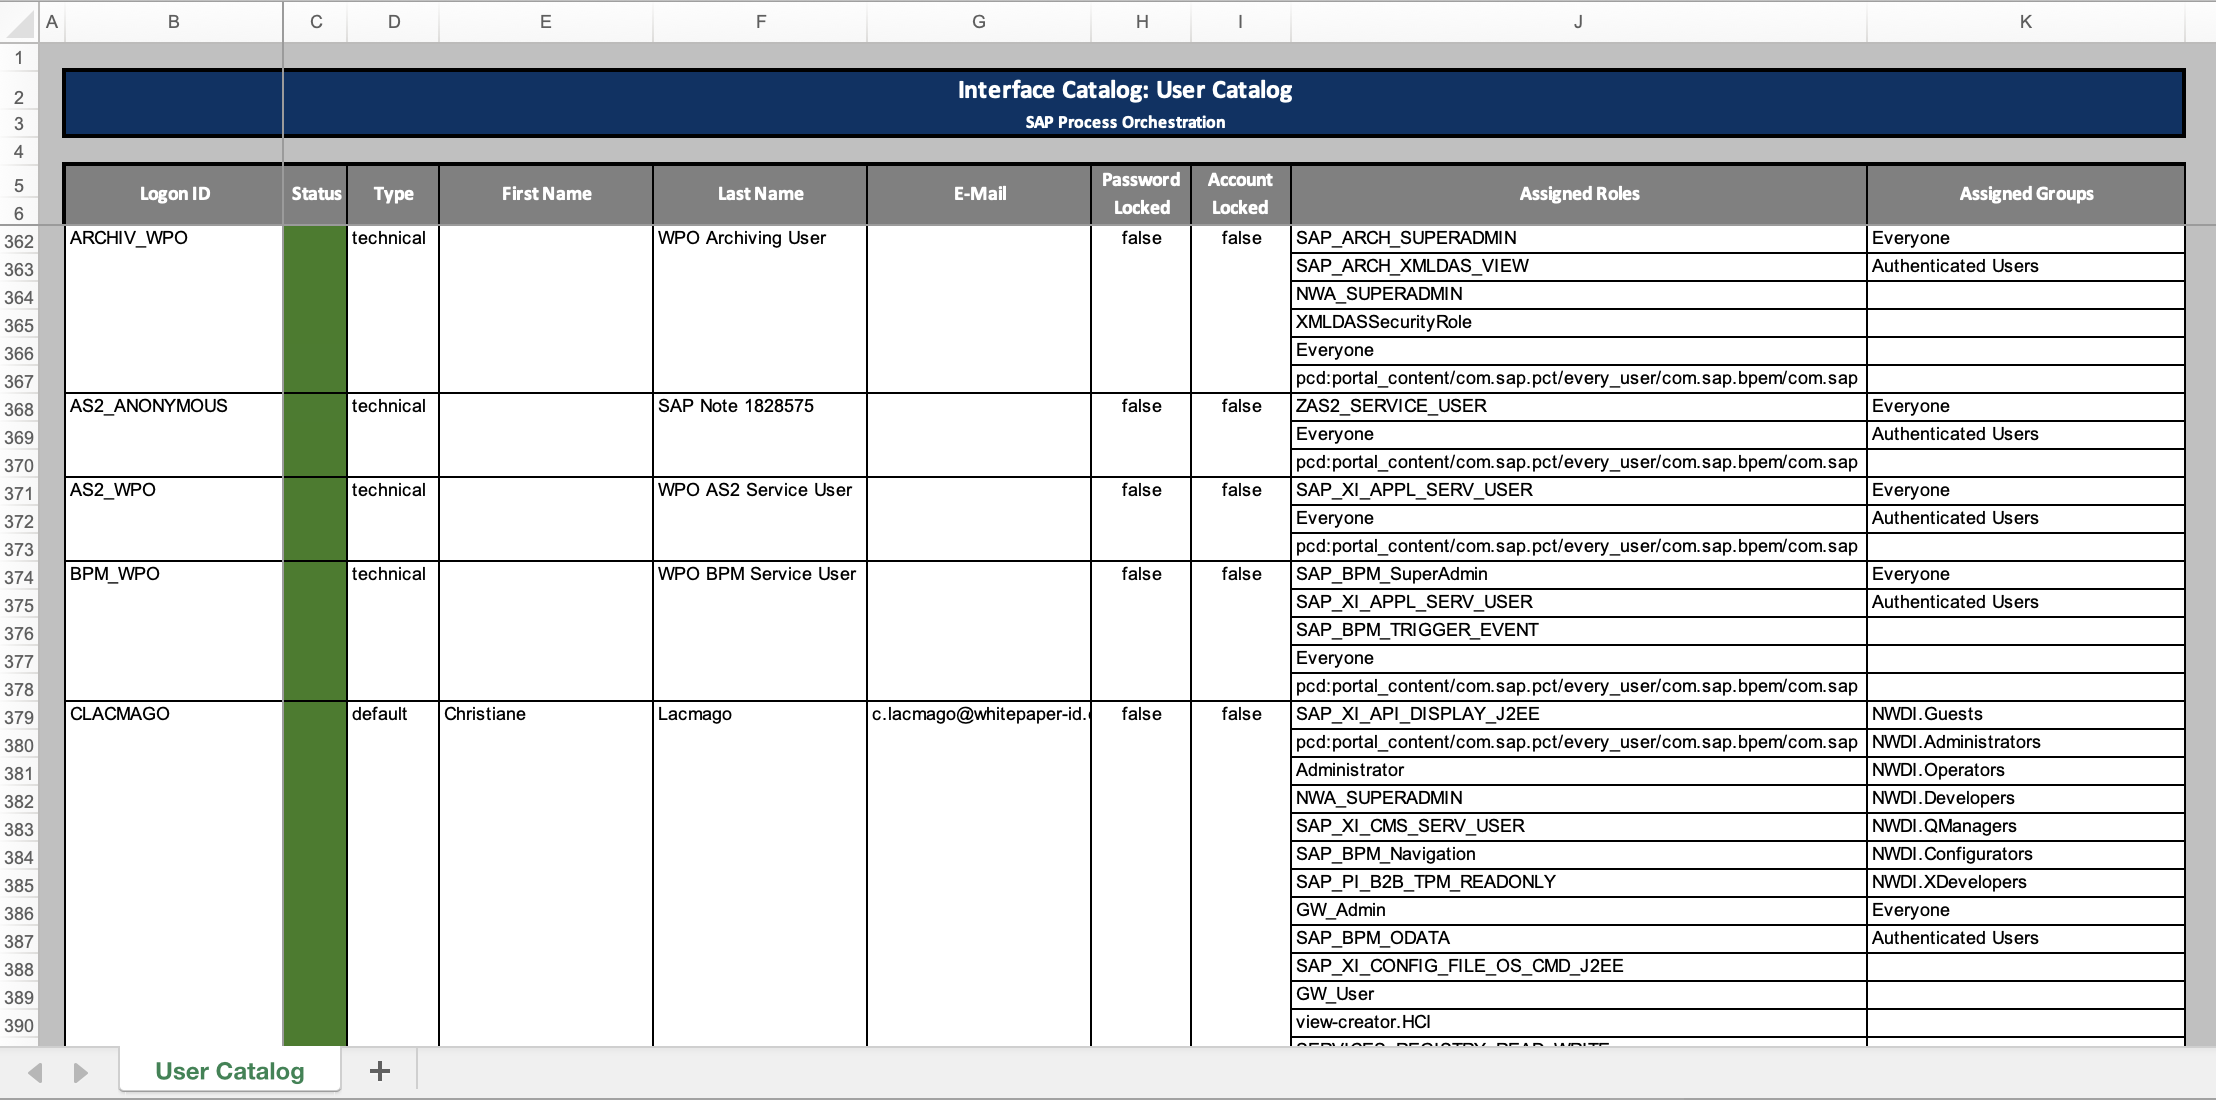Select the NWDI.Configurators group cell
This screenshot has height=1100, width=2216.
(x=2026, y=854)
